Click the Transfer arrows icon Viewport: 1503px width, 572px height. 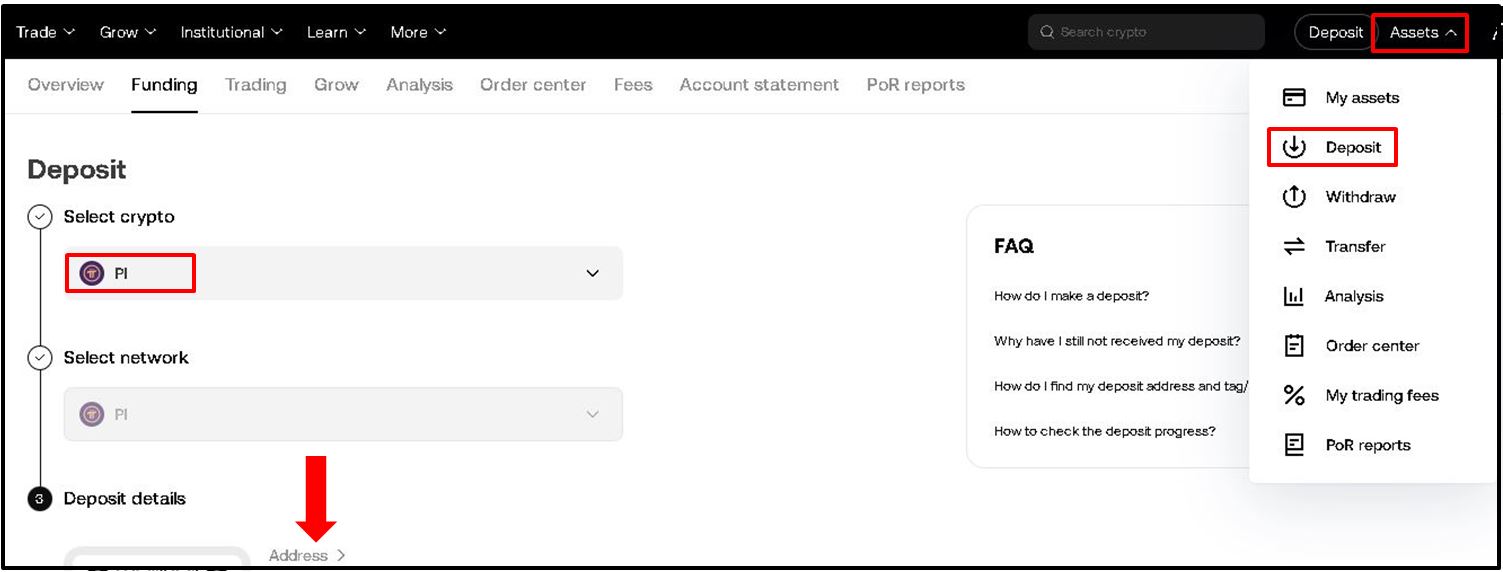[x=1294, y=247]
